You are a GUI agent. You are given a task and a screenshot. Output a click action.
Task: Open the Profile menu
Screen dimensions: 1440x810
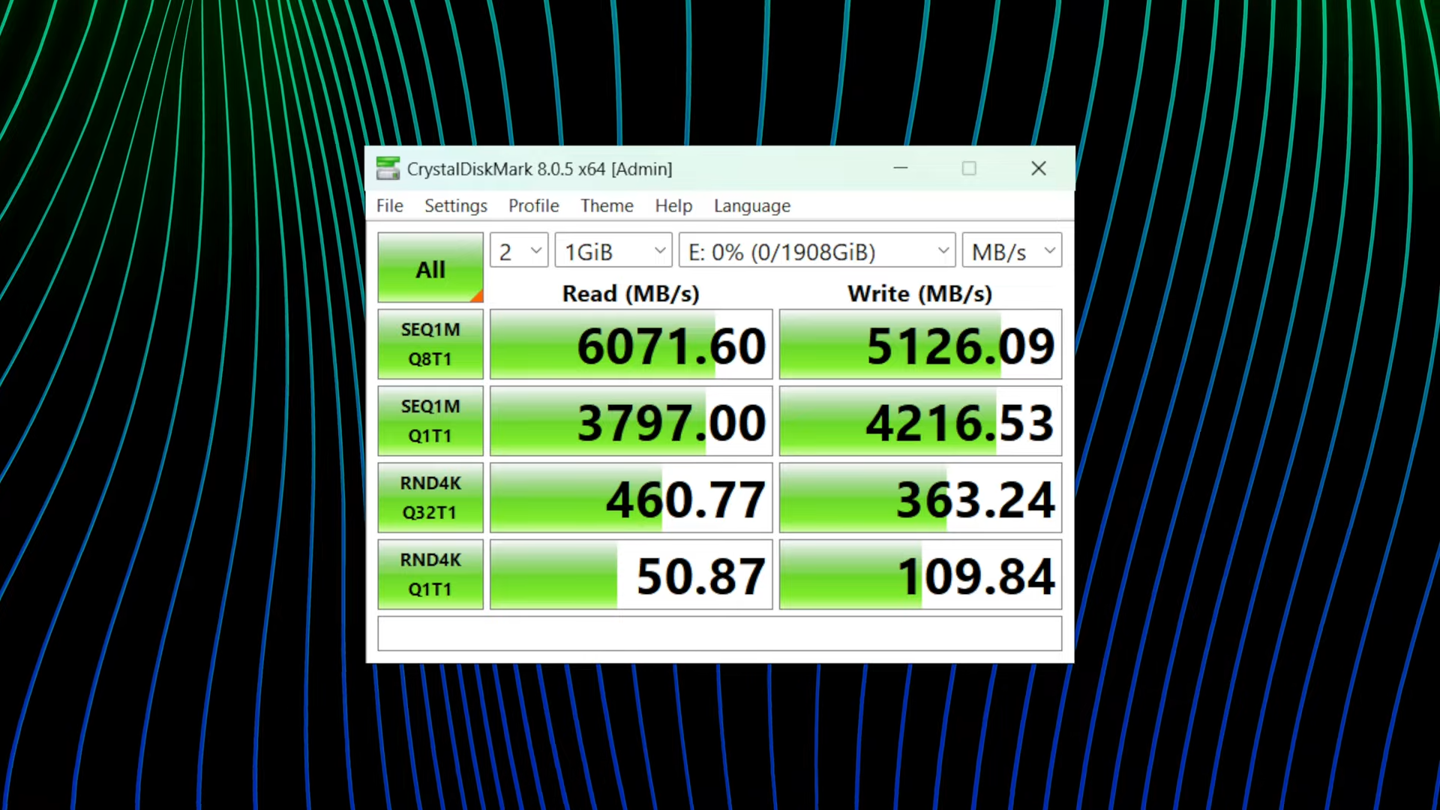(x=533, y=205)
